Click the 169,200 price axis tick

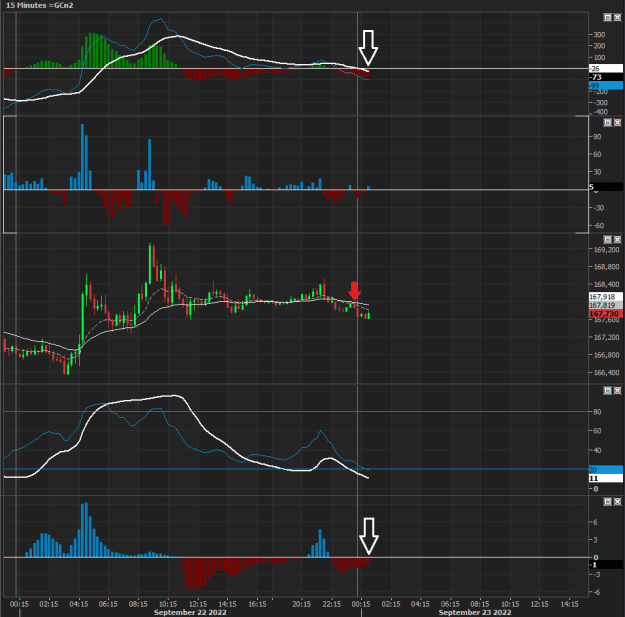click(607, 250)
